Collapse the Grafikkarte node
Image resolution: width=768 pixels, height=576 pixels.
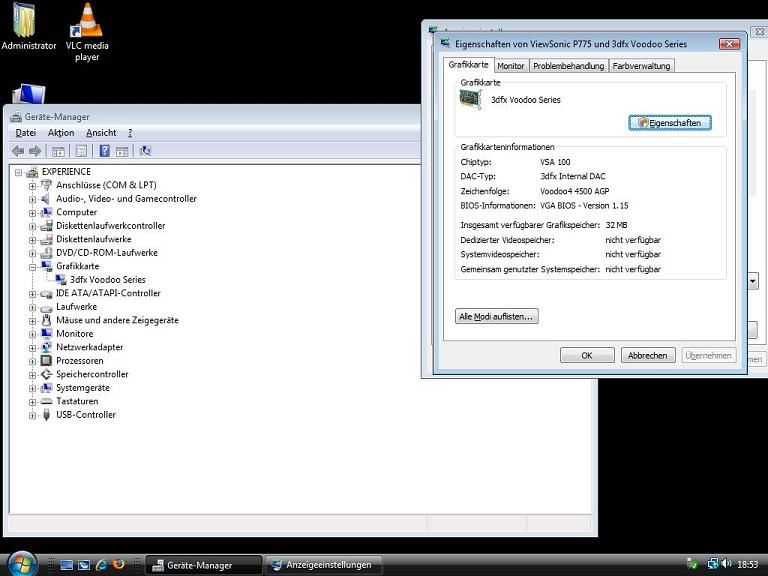pyautogui.click(x=32, y=267)
